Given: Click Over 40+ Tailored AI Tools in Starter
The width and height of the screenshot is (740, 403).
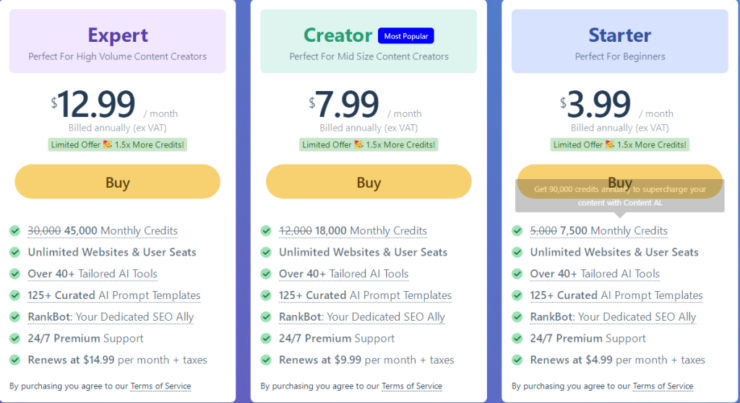Looking at the screenshot, I should [x=595, y=274].
